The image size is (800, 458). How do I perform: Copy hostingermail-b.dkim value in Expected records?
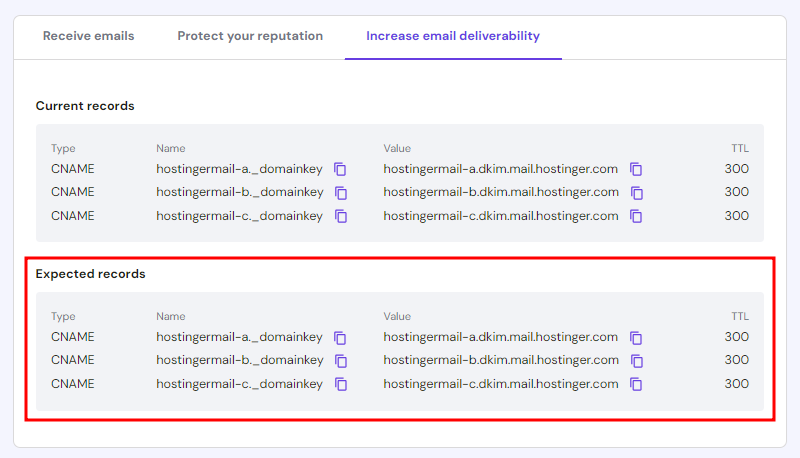pyautogui.click(x=636, y=361)
